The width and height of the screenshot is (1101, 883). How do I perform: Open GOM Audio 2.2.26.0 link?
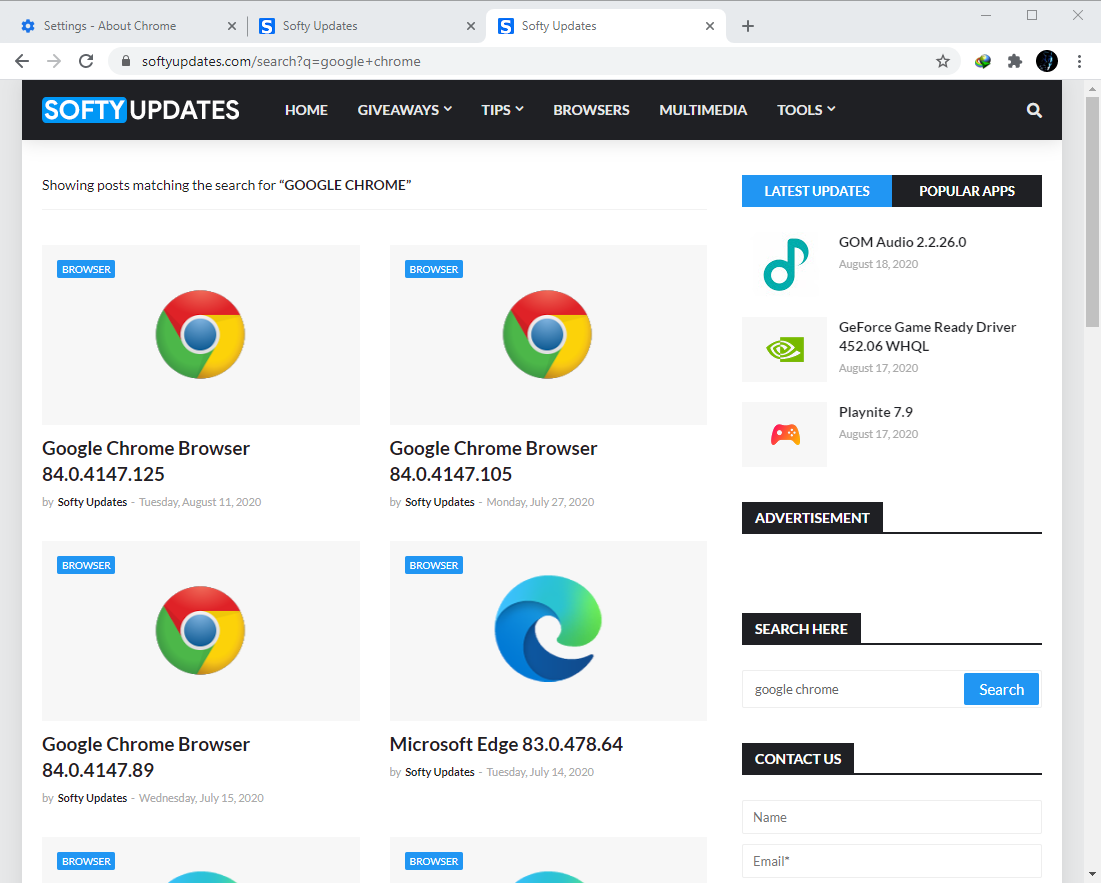[902, 242]
